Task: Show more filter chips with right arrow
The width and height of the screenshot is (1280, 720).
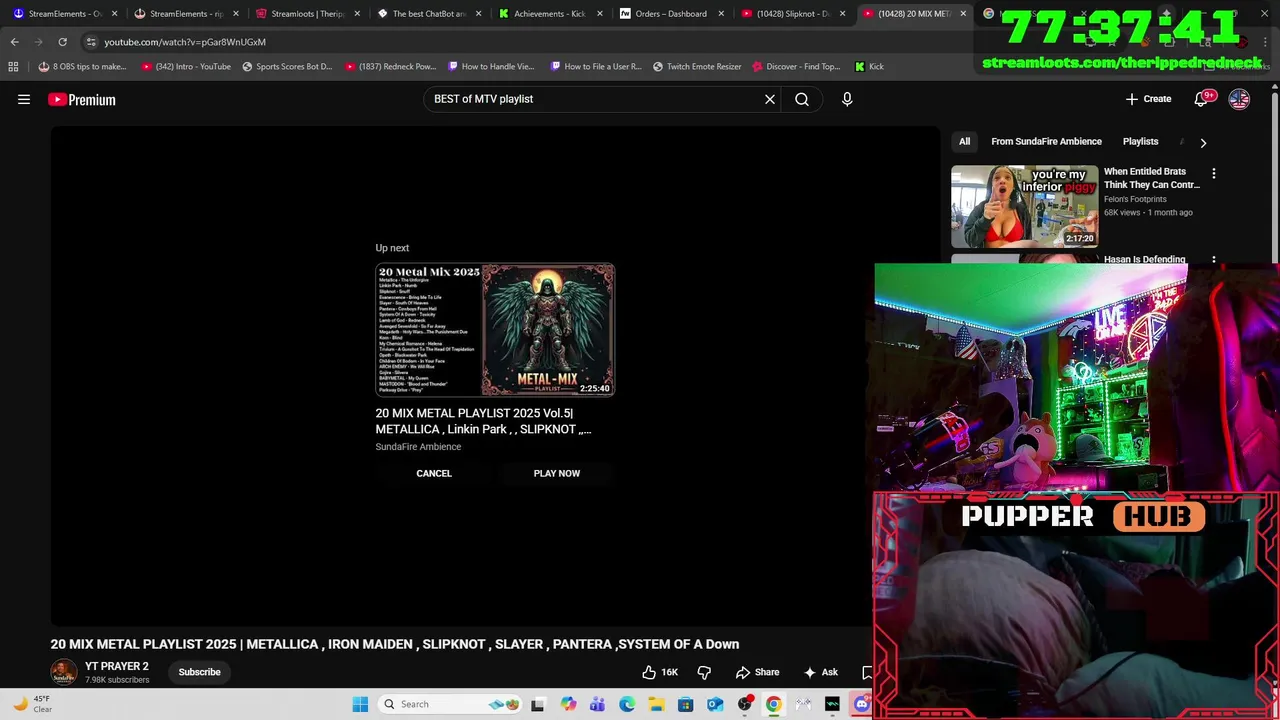Action: pyautogui.click(x=1203, y=142)
